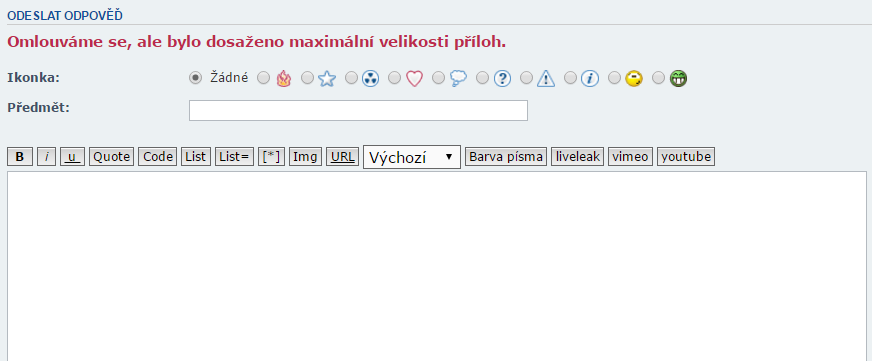Pick the radioactive symbol icon
The height and width of the screenshot is (361, 872).
[x=370, y=79]
